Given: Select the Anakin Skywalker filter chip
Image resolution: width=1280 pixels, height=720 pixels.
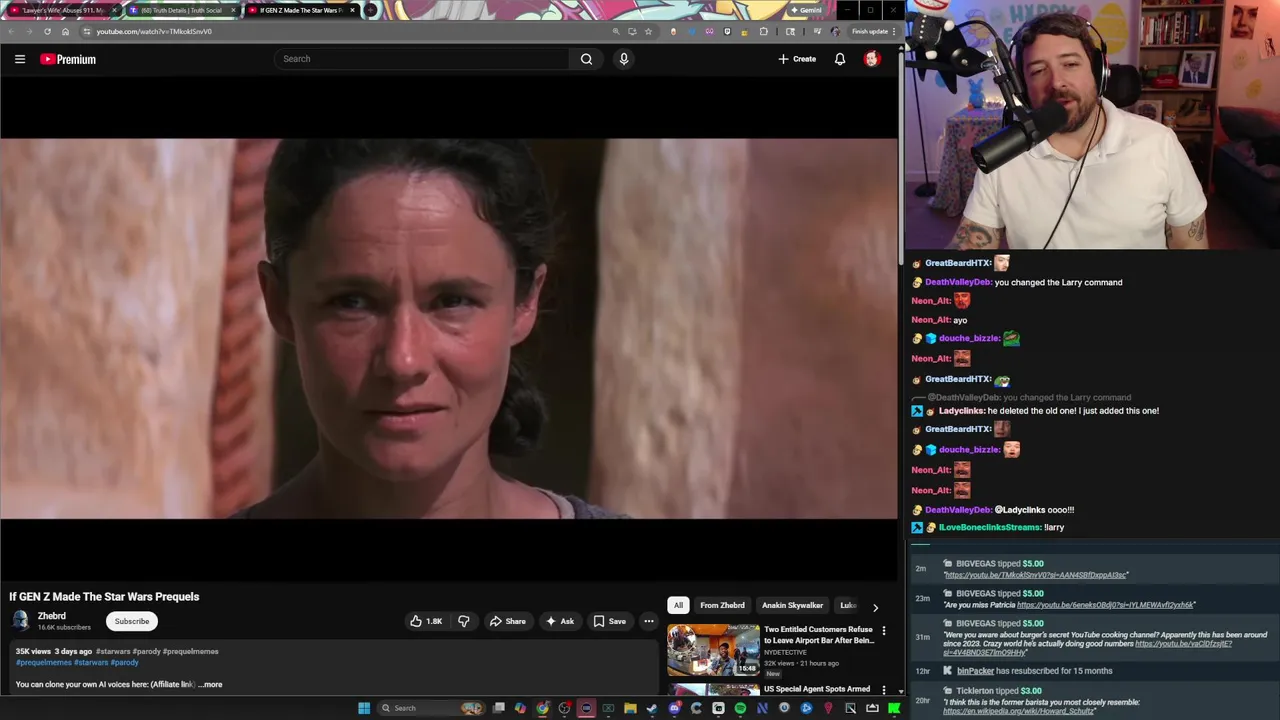Looking at the screenshot, I should [792, 605].
